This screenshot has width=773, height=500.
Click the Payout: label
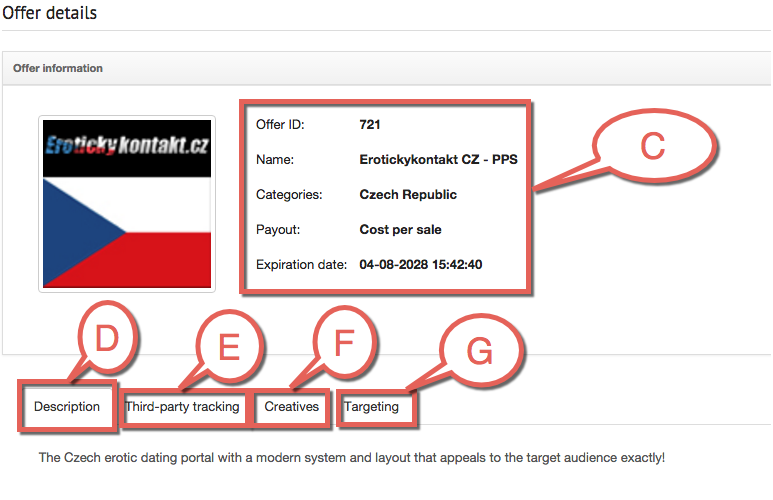pos(278,230)
